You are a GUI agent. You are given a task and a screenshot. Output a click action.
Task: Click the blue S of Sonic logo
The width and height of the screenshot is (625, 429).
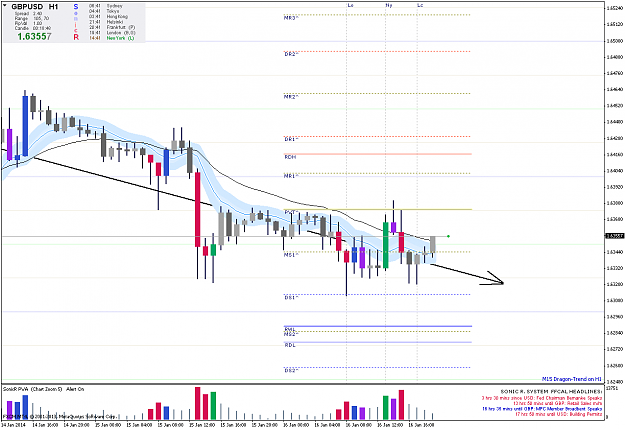pyautogui.click(x=76, y=7)
